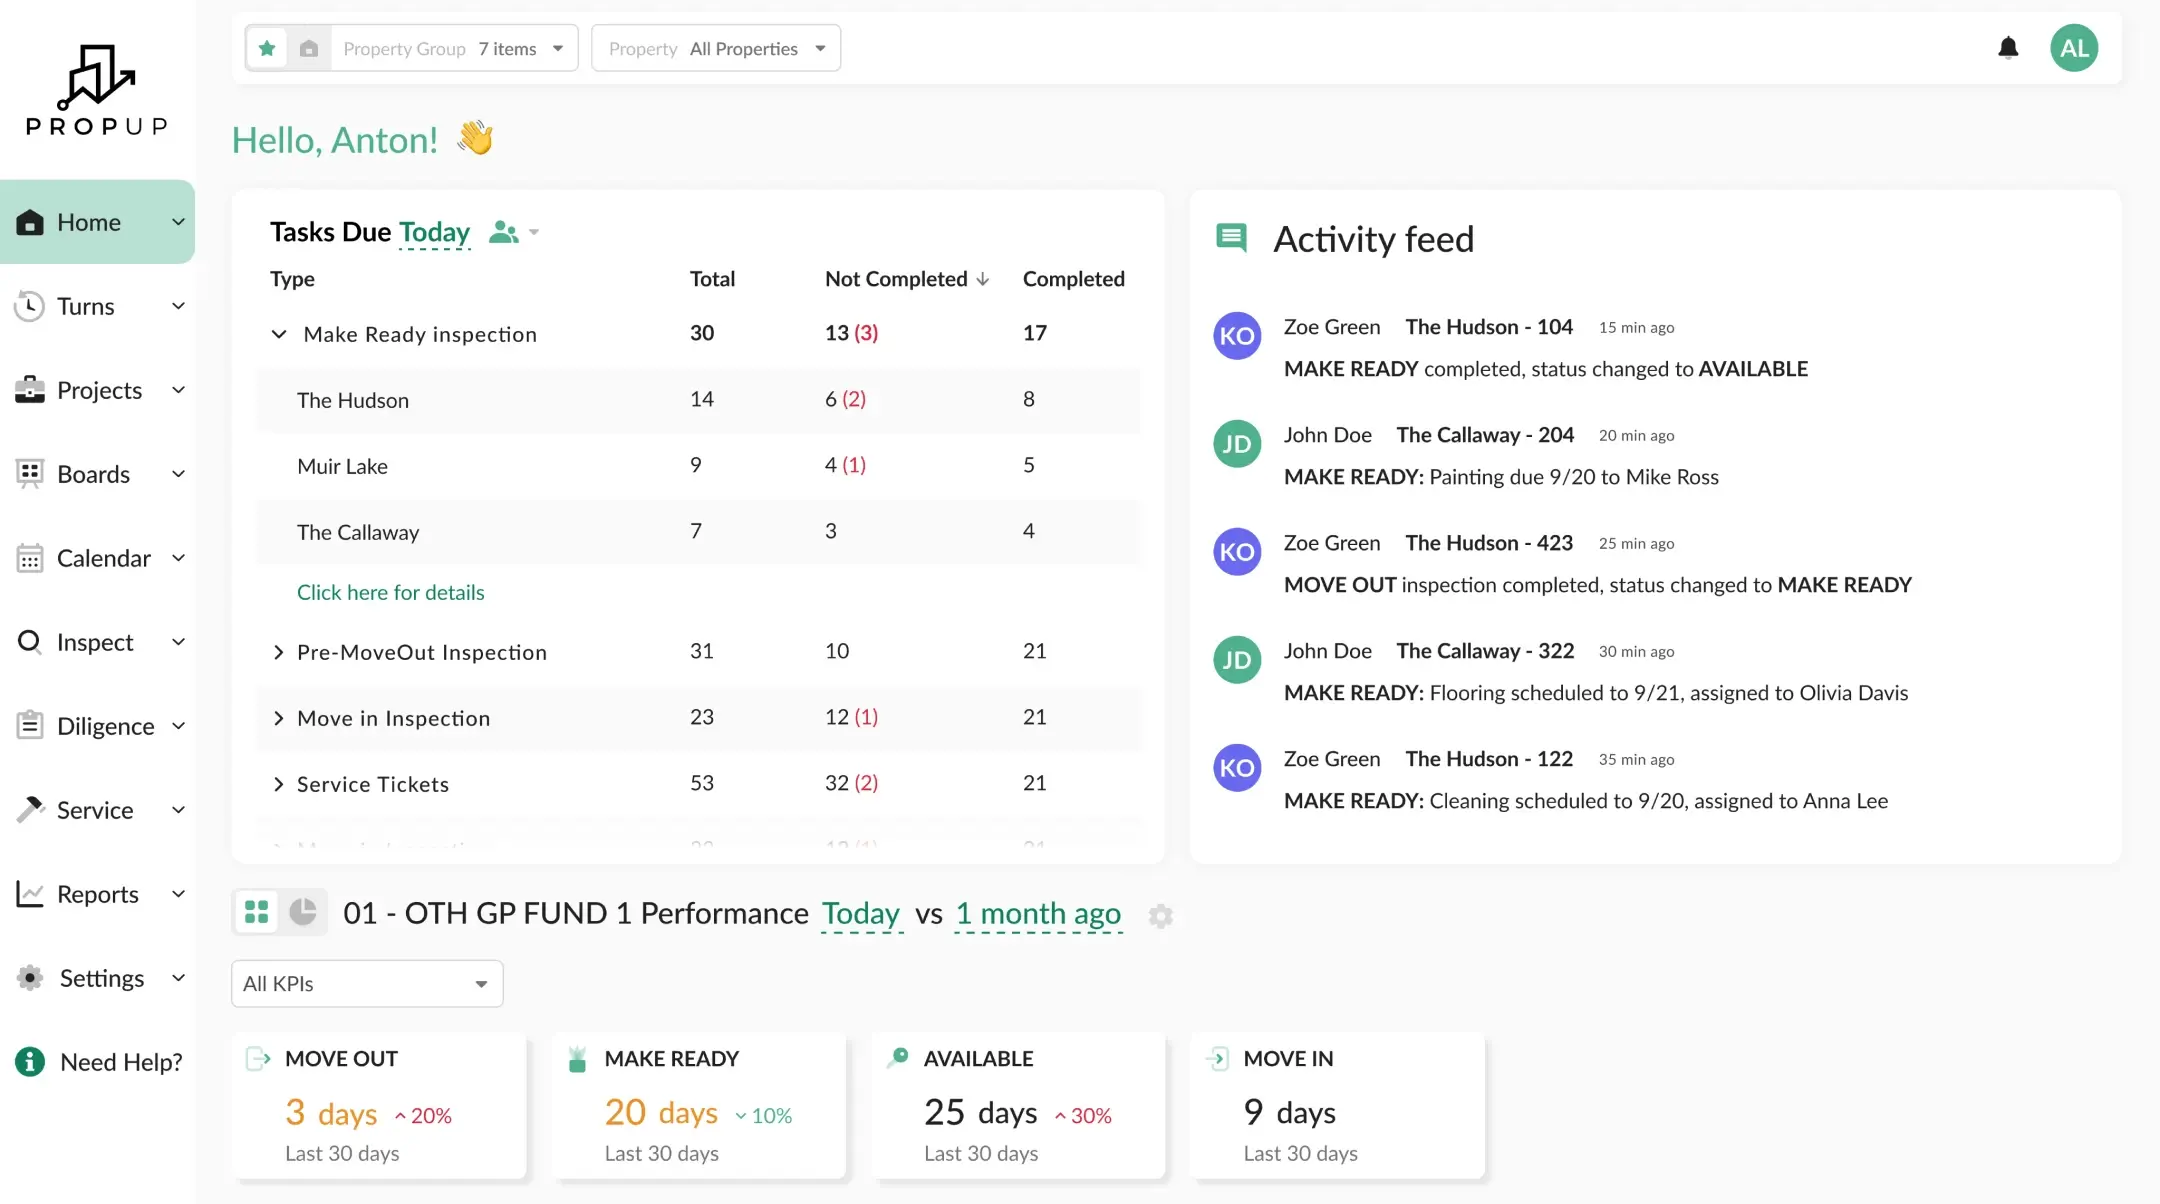Switch to grid view for performance
This screenshot has height=1204, width=2160.
(x=257, y=912)
